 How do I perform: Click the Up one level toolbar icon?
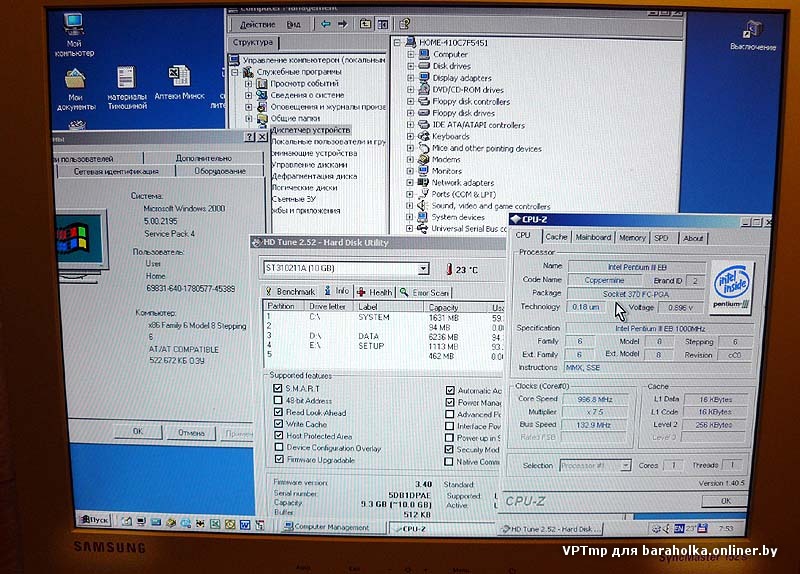coord(365,24)
